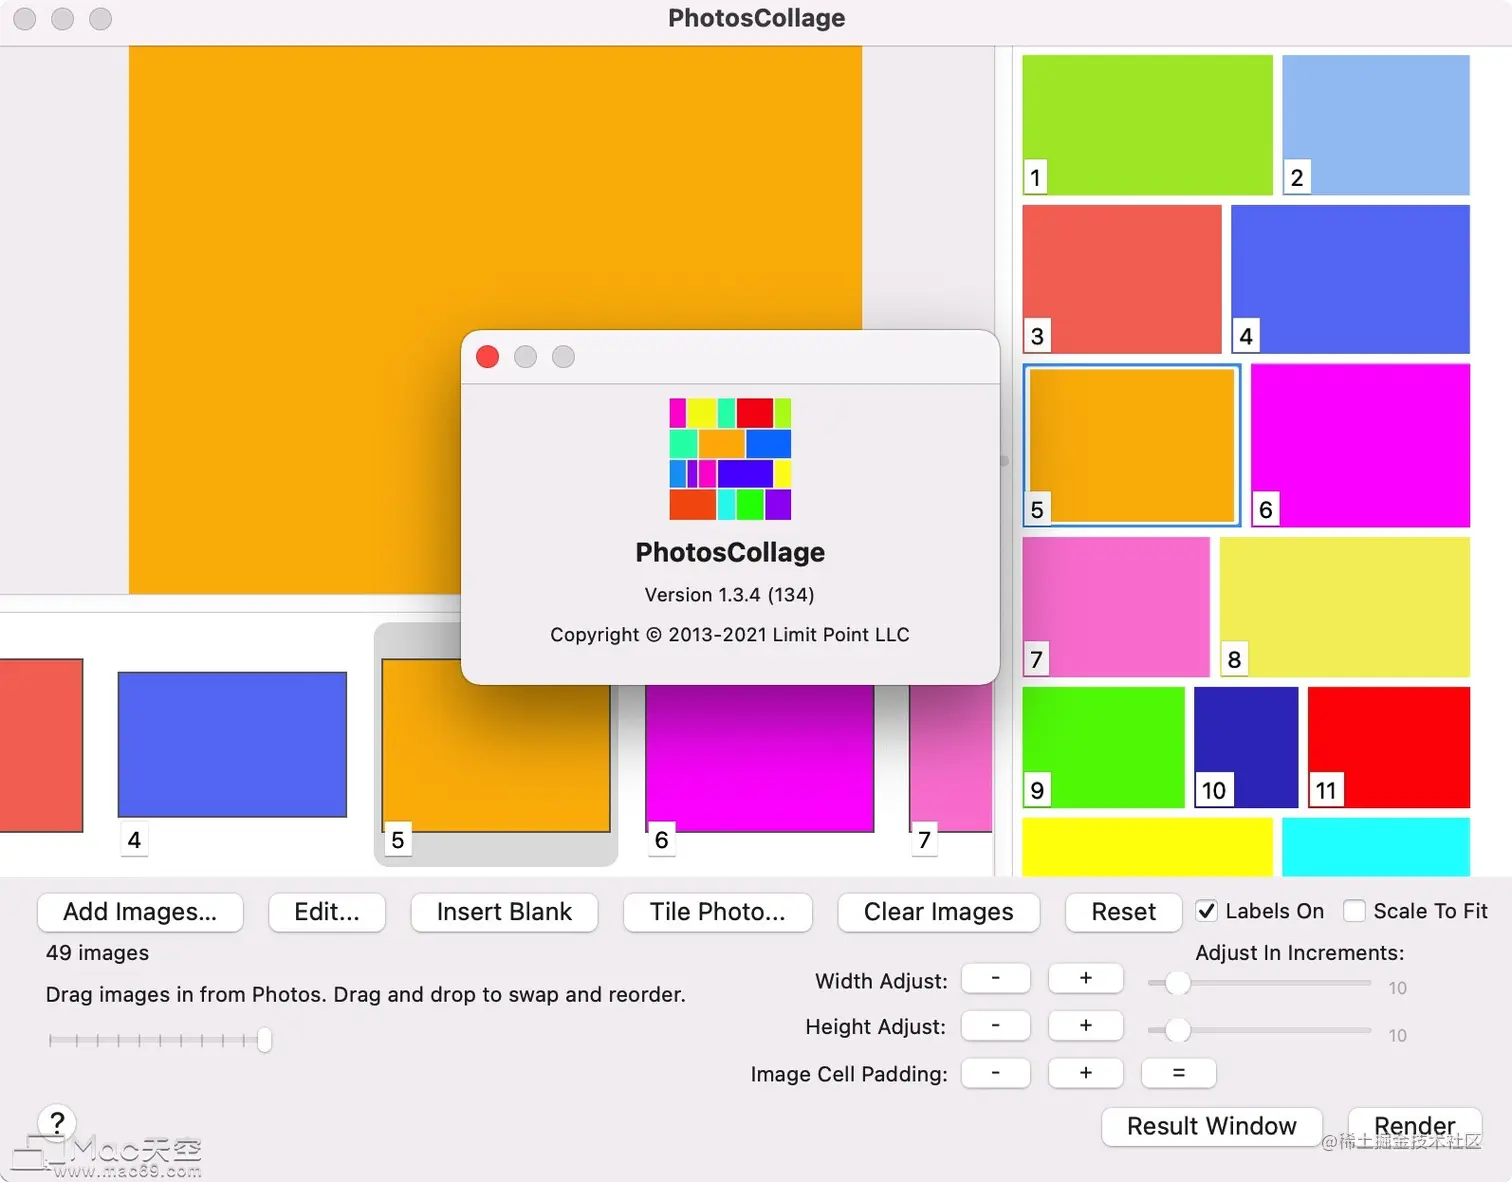Select orange collage cell labeled 5
The image size is (1512, 1182).
click(x=1132, y=445)
